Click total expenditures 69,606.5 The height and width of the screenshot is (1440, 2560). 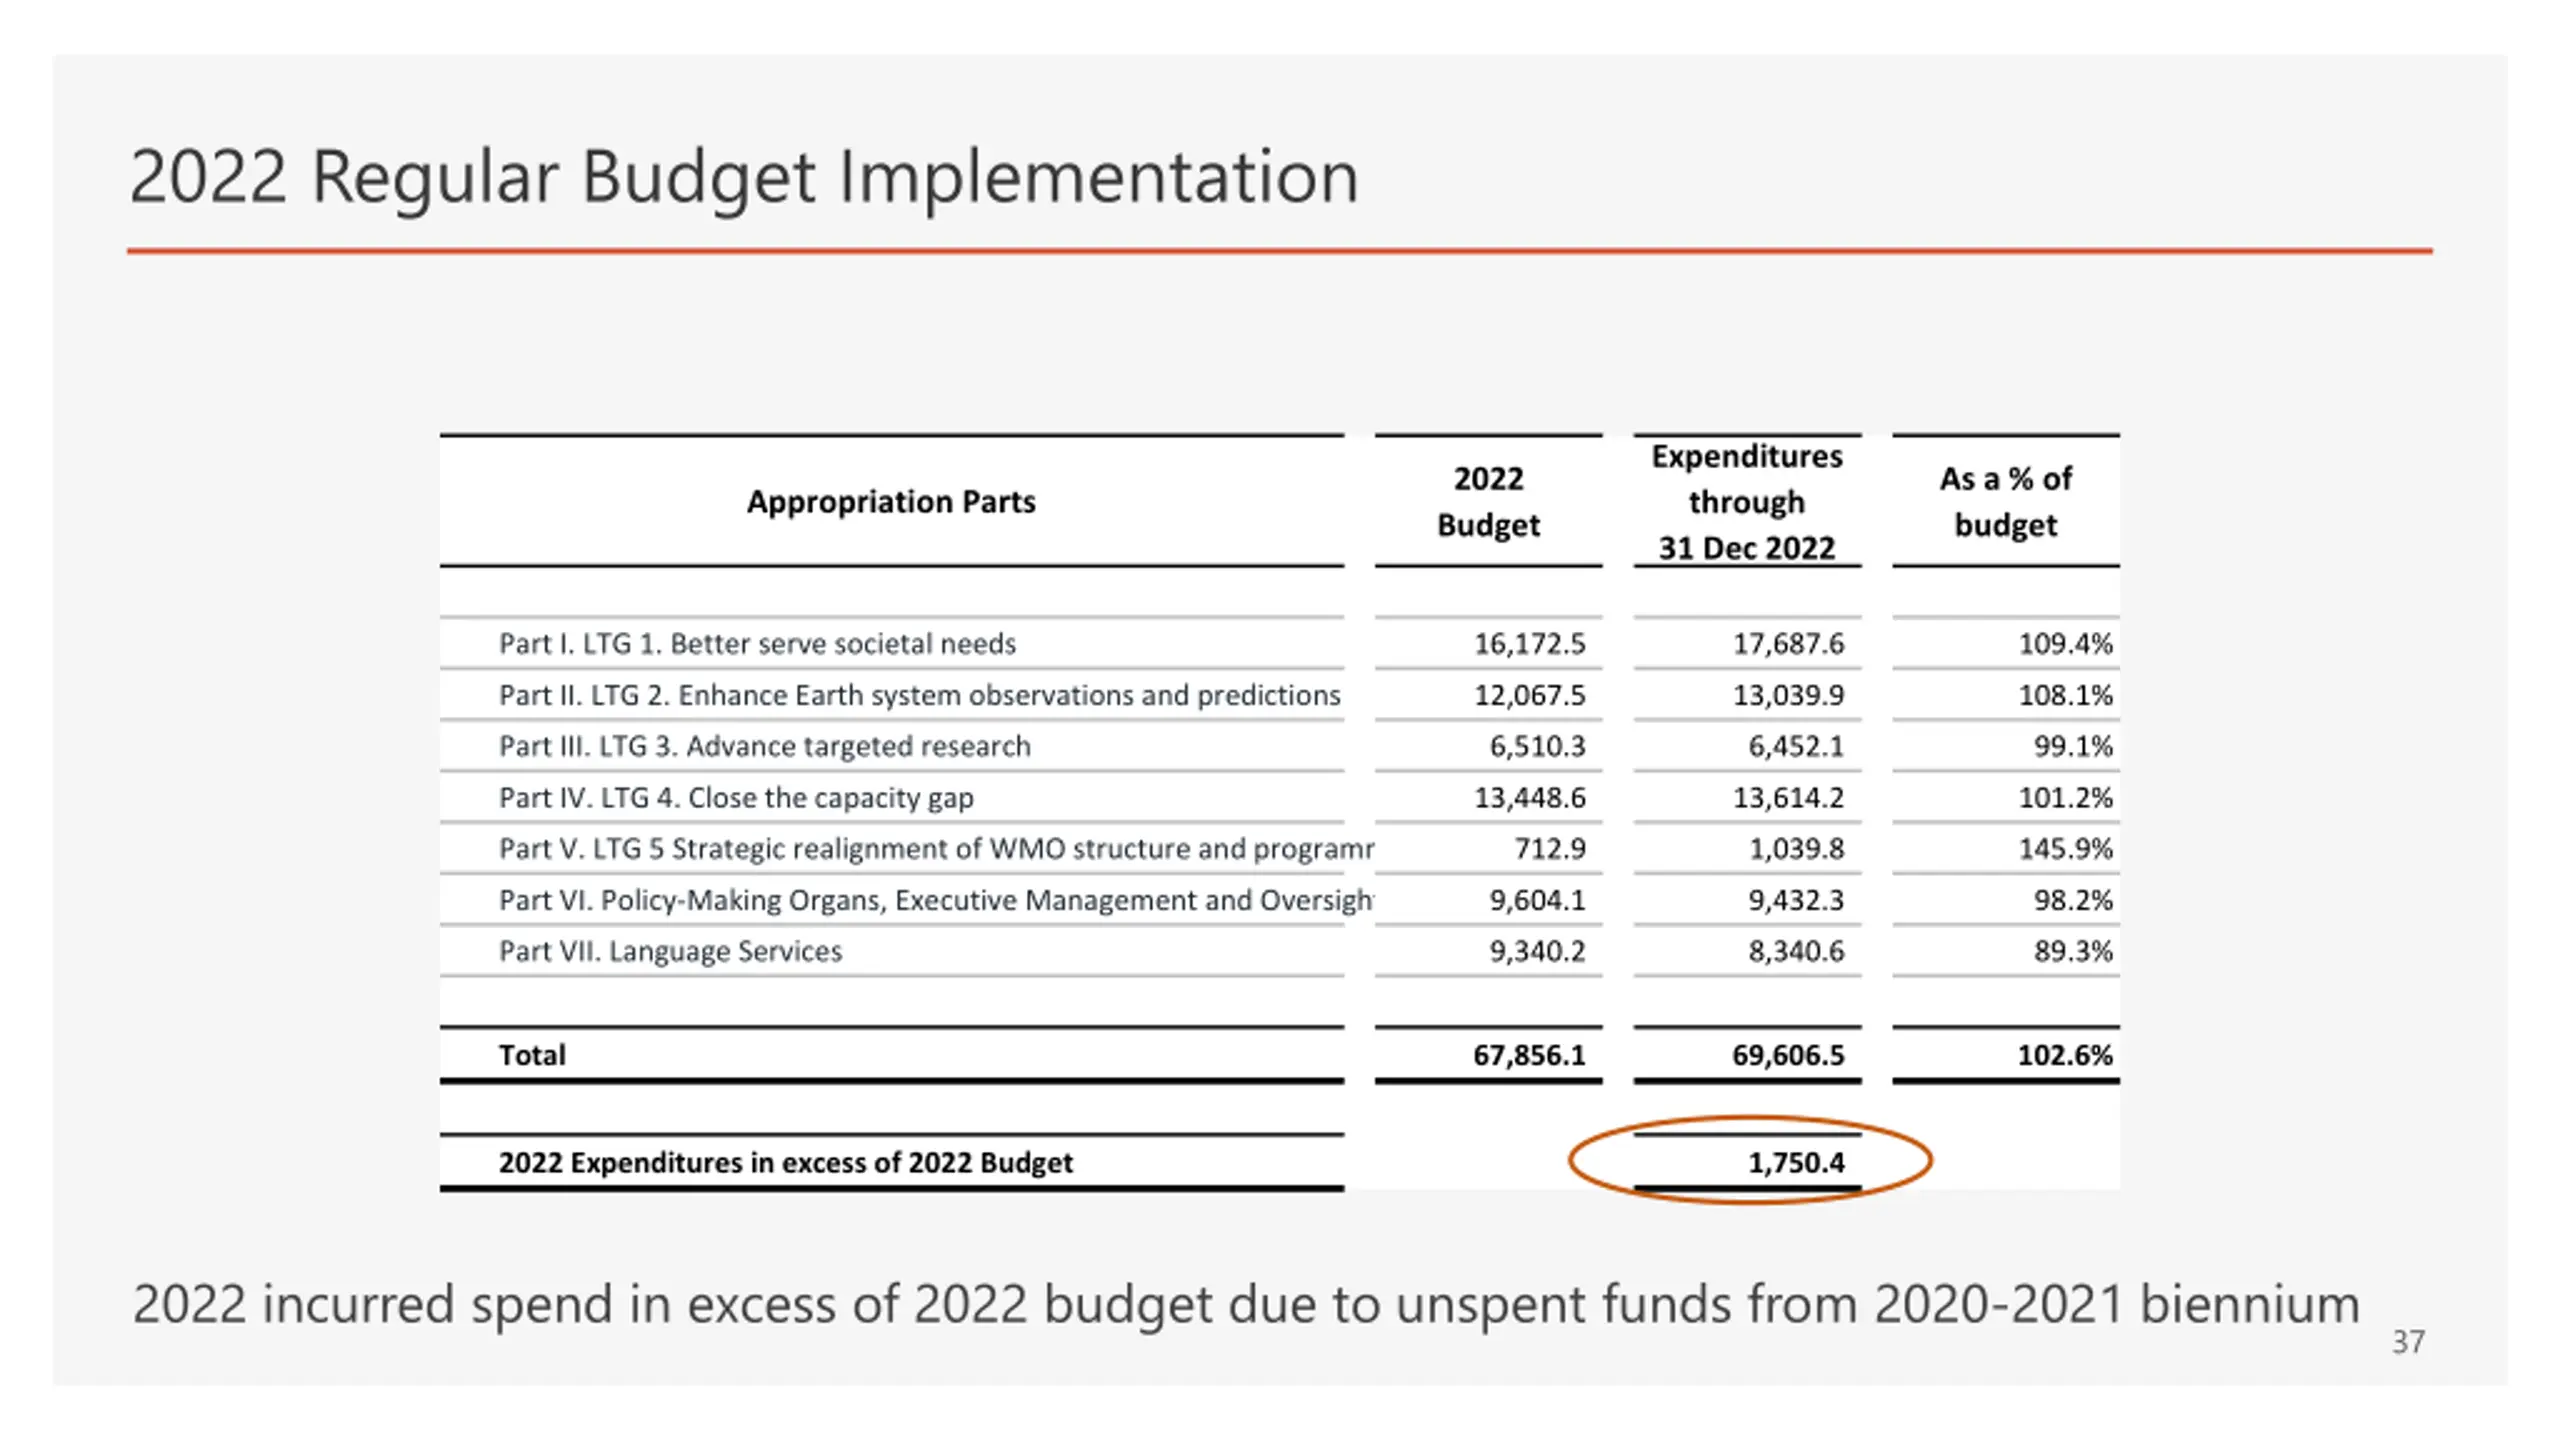(x=1788, y=1055)
